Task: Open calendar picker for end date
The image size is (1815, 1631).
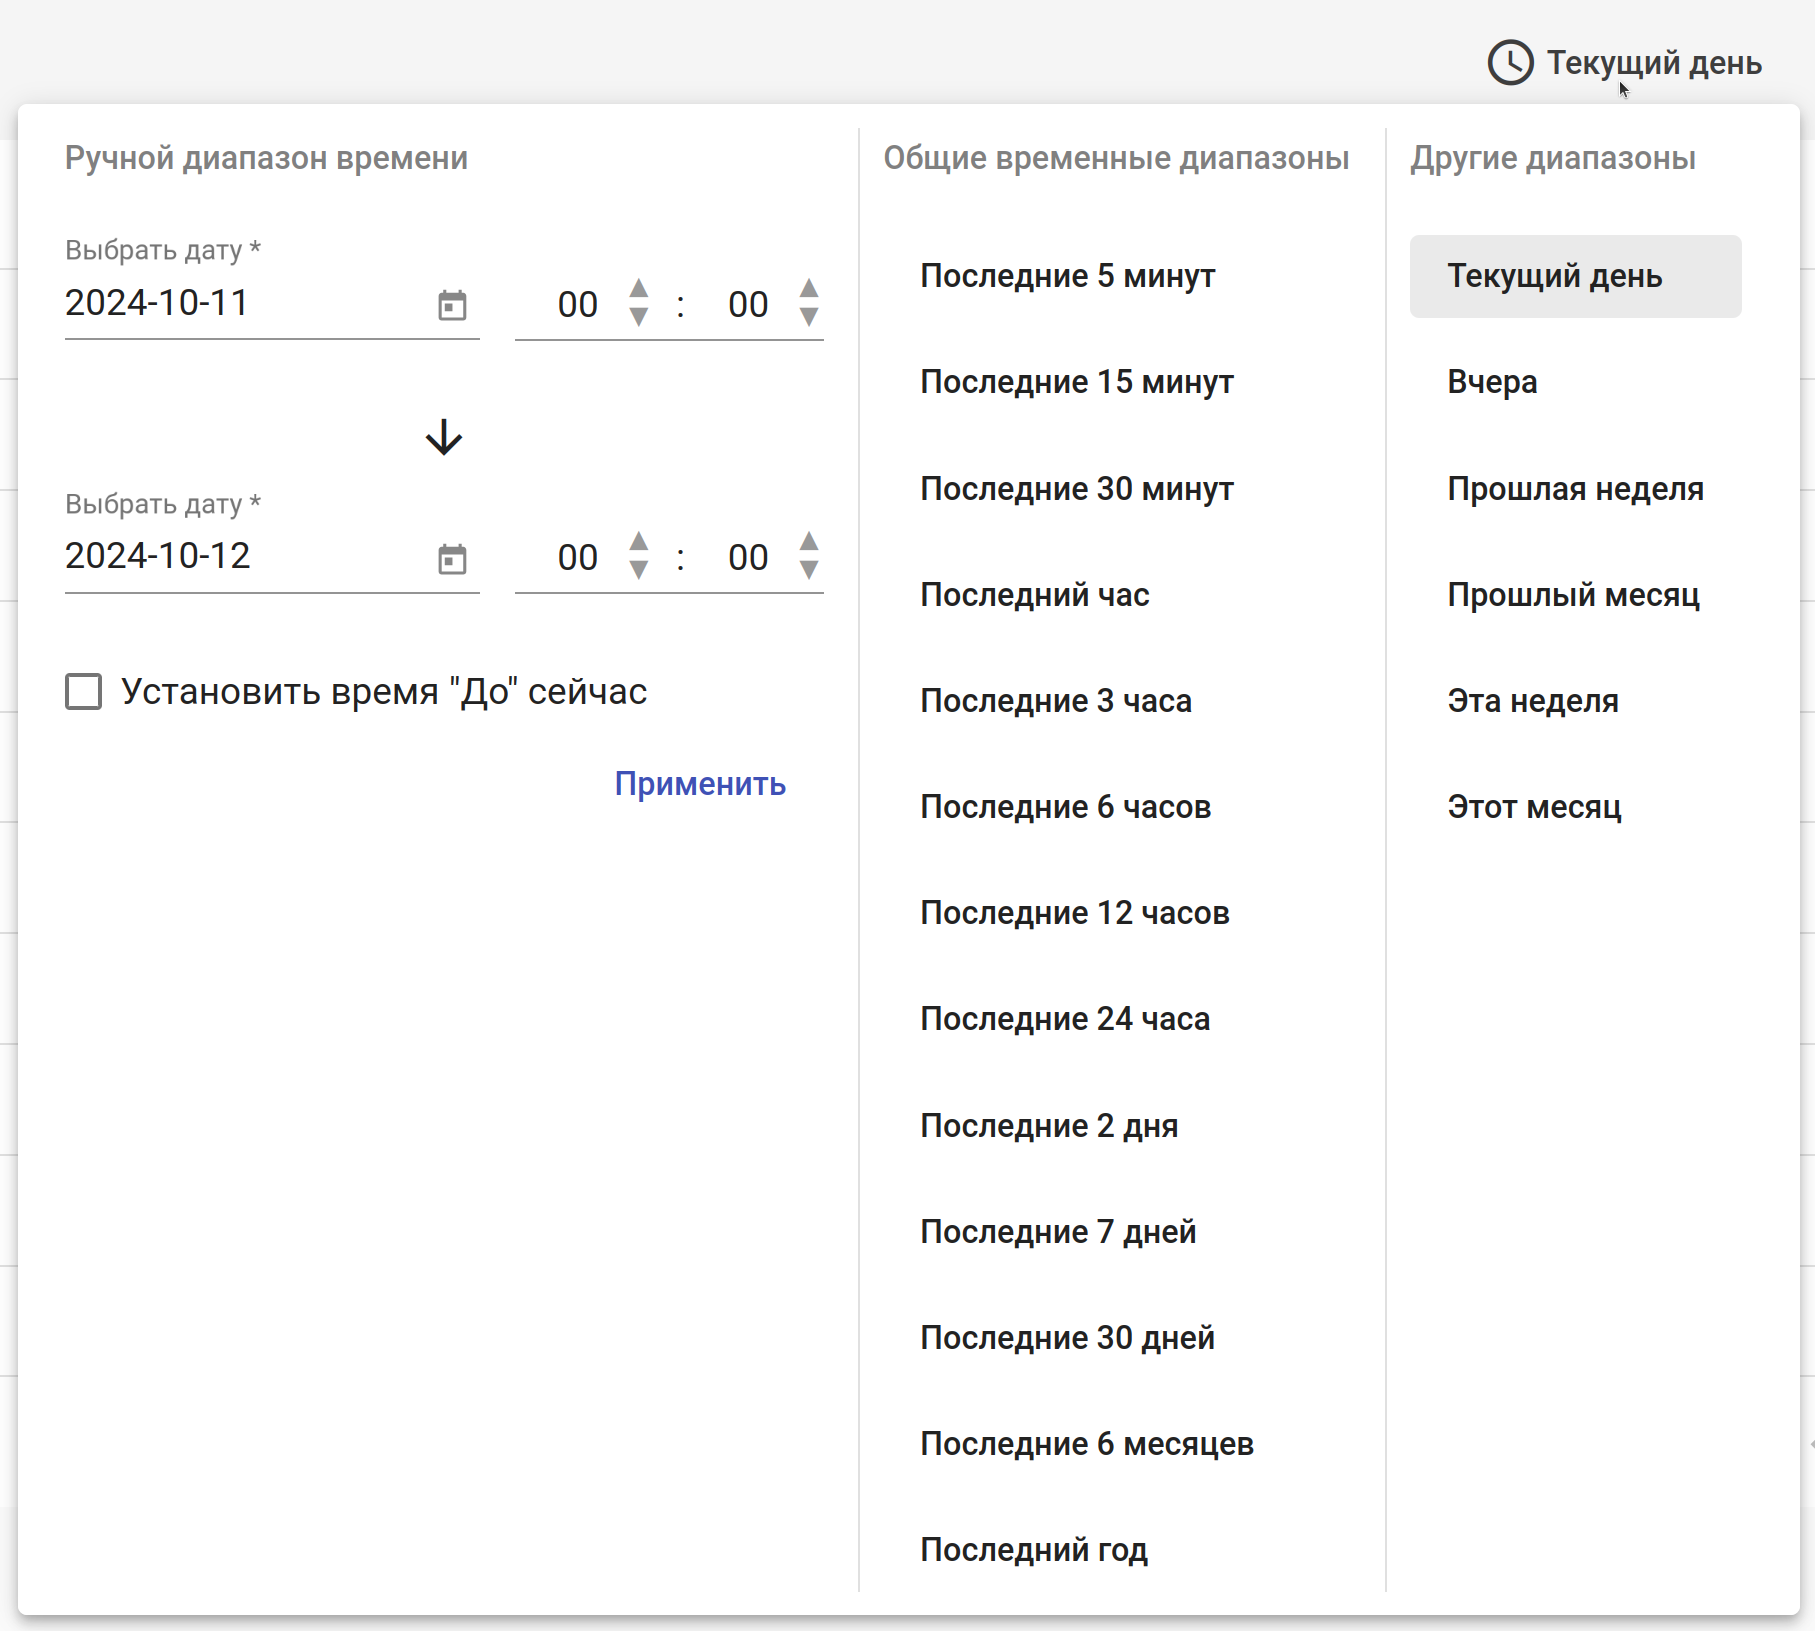Action: (452, 559)
